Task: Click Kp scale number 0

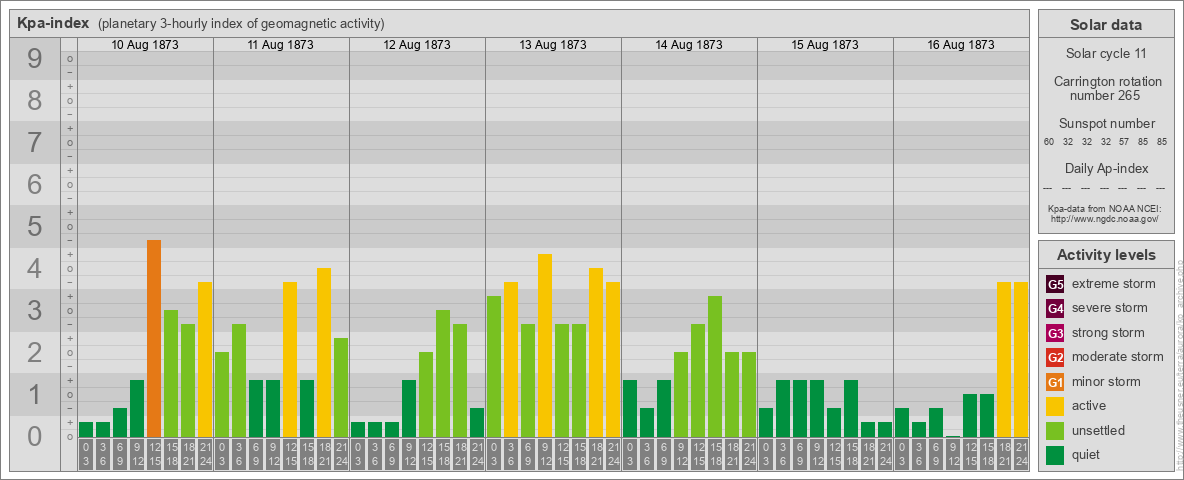Action: [x=35, y=436]
